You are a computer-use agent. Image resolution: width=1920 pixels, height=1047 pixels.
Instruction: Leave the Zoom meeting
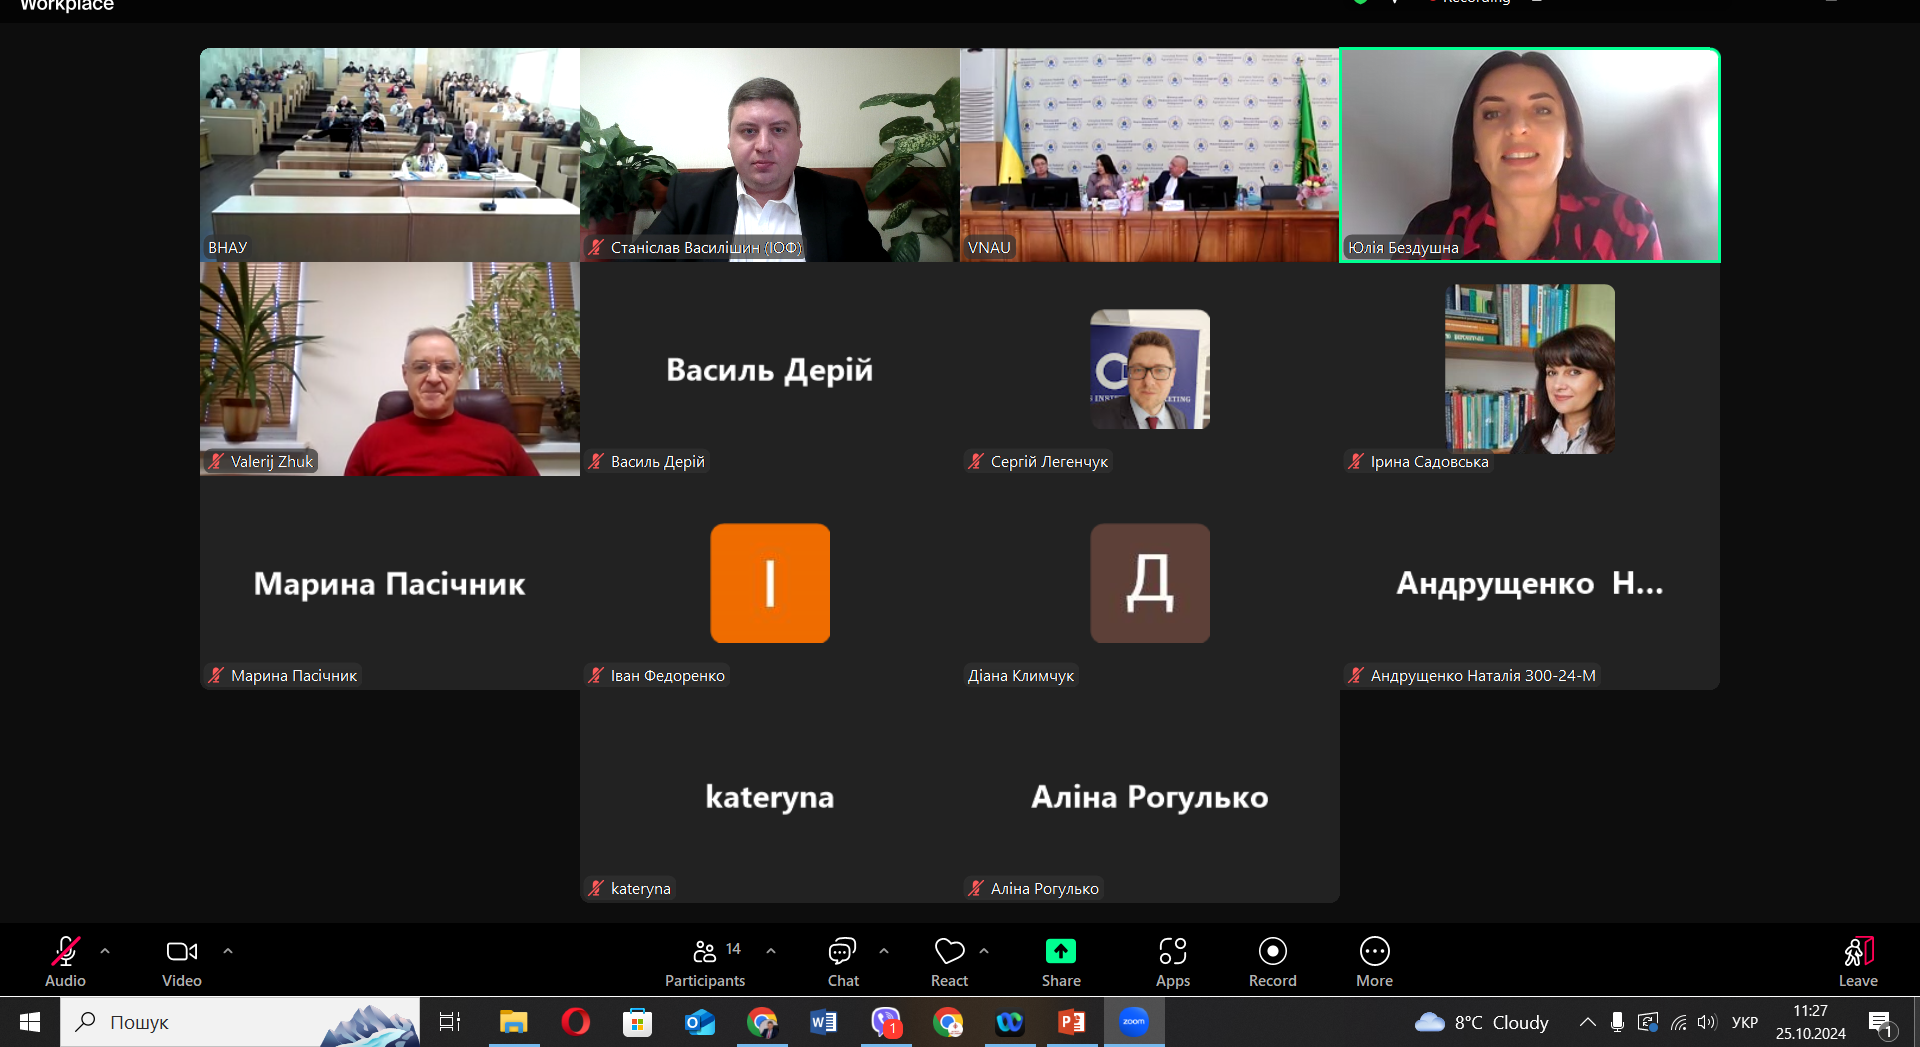1858,962
